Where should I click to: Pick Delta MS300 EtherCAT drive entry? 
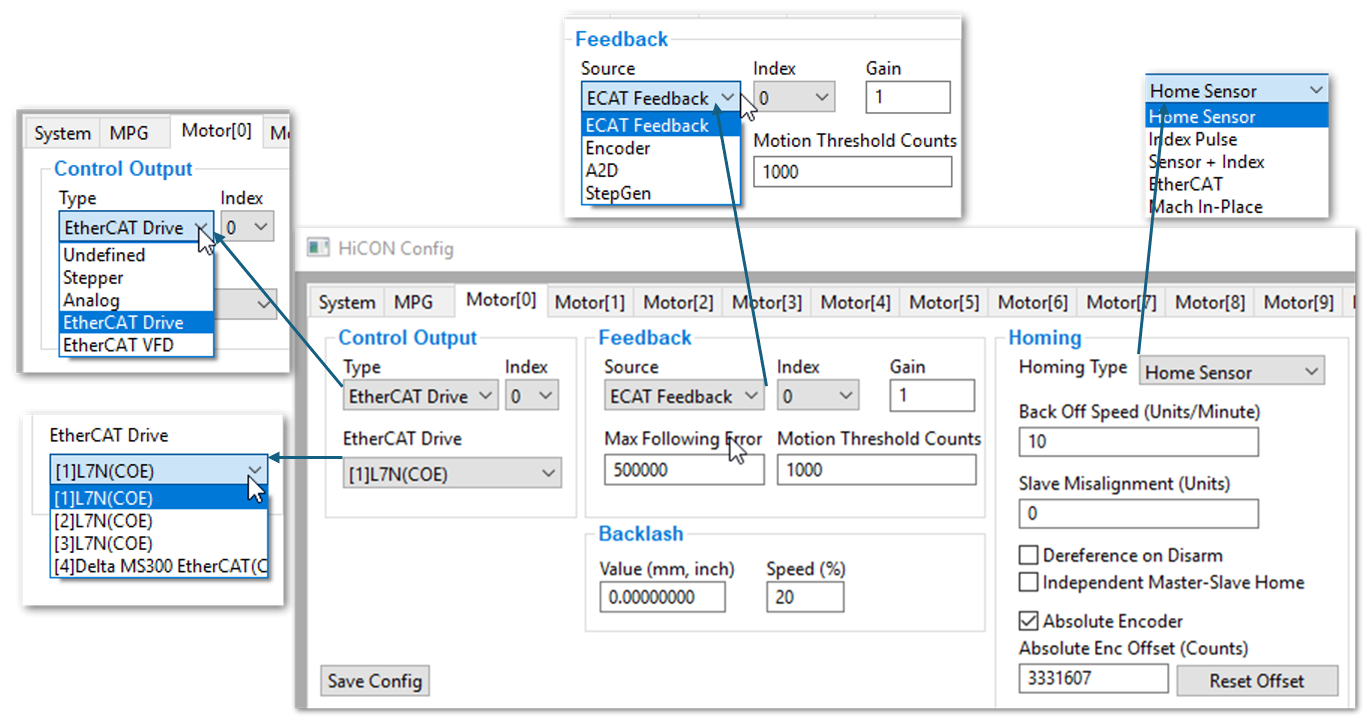pos(159,566)
